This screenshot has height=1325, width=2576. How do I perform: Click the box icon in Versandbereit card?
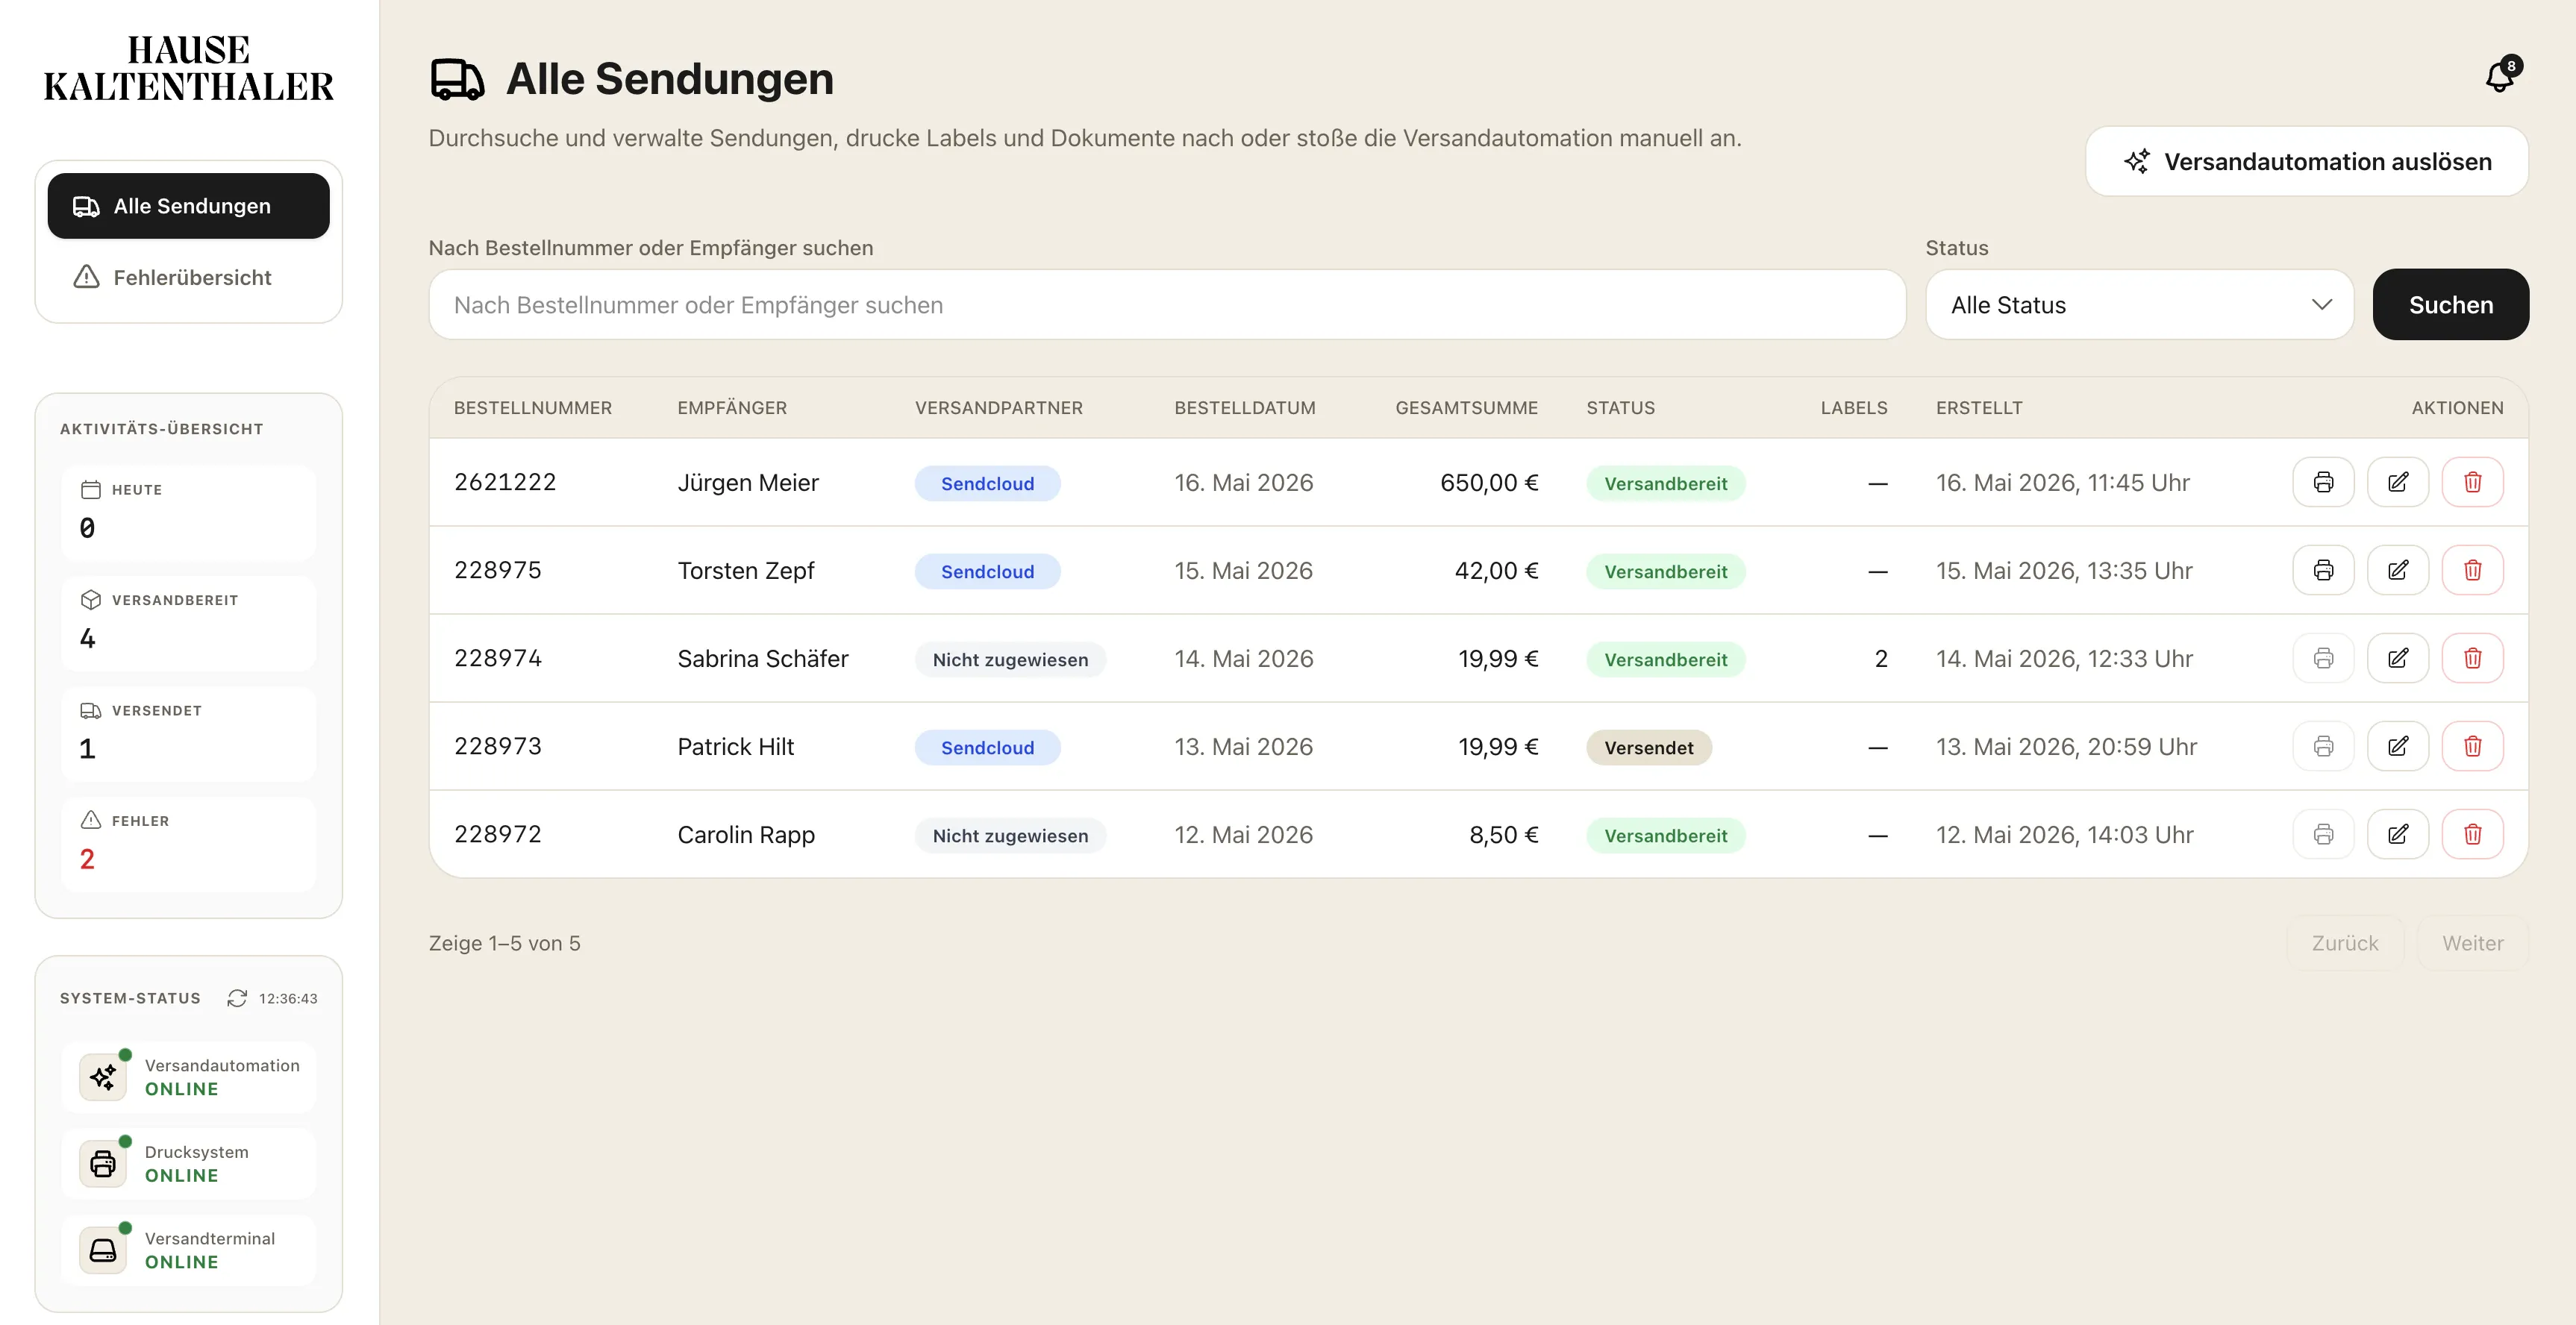(x=91, y=600)
